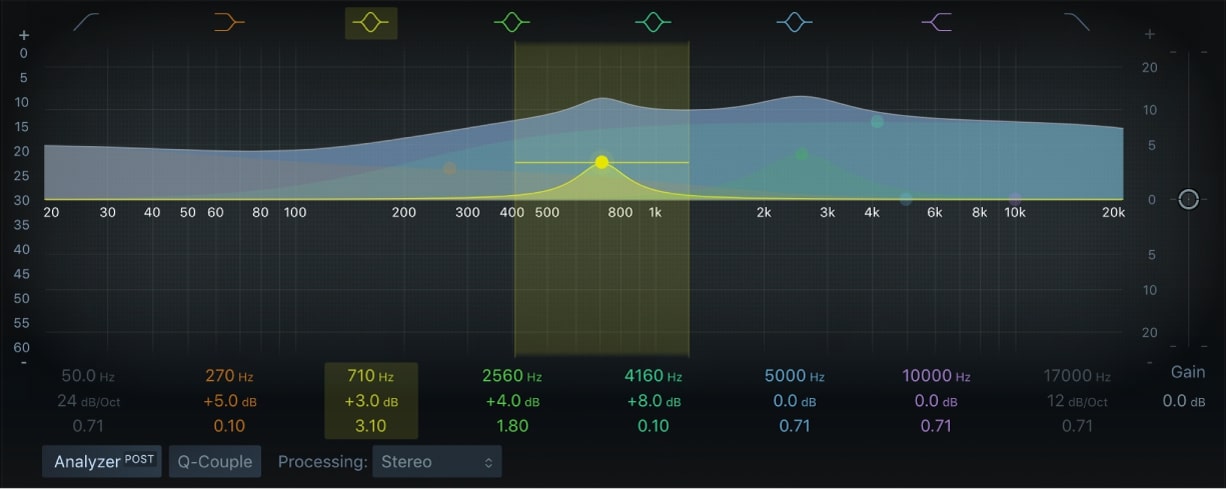Click the 1k frequency axis label
Image resolution: width=1226 pixels, height=489 pixels.
coord(655,212)
